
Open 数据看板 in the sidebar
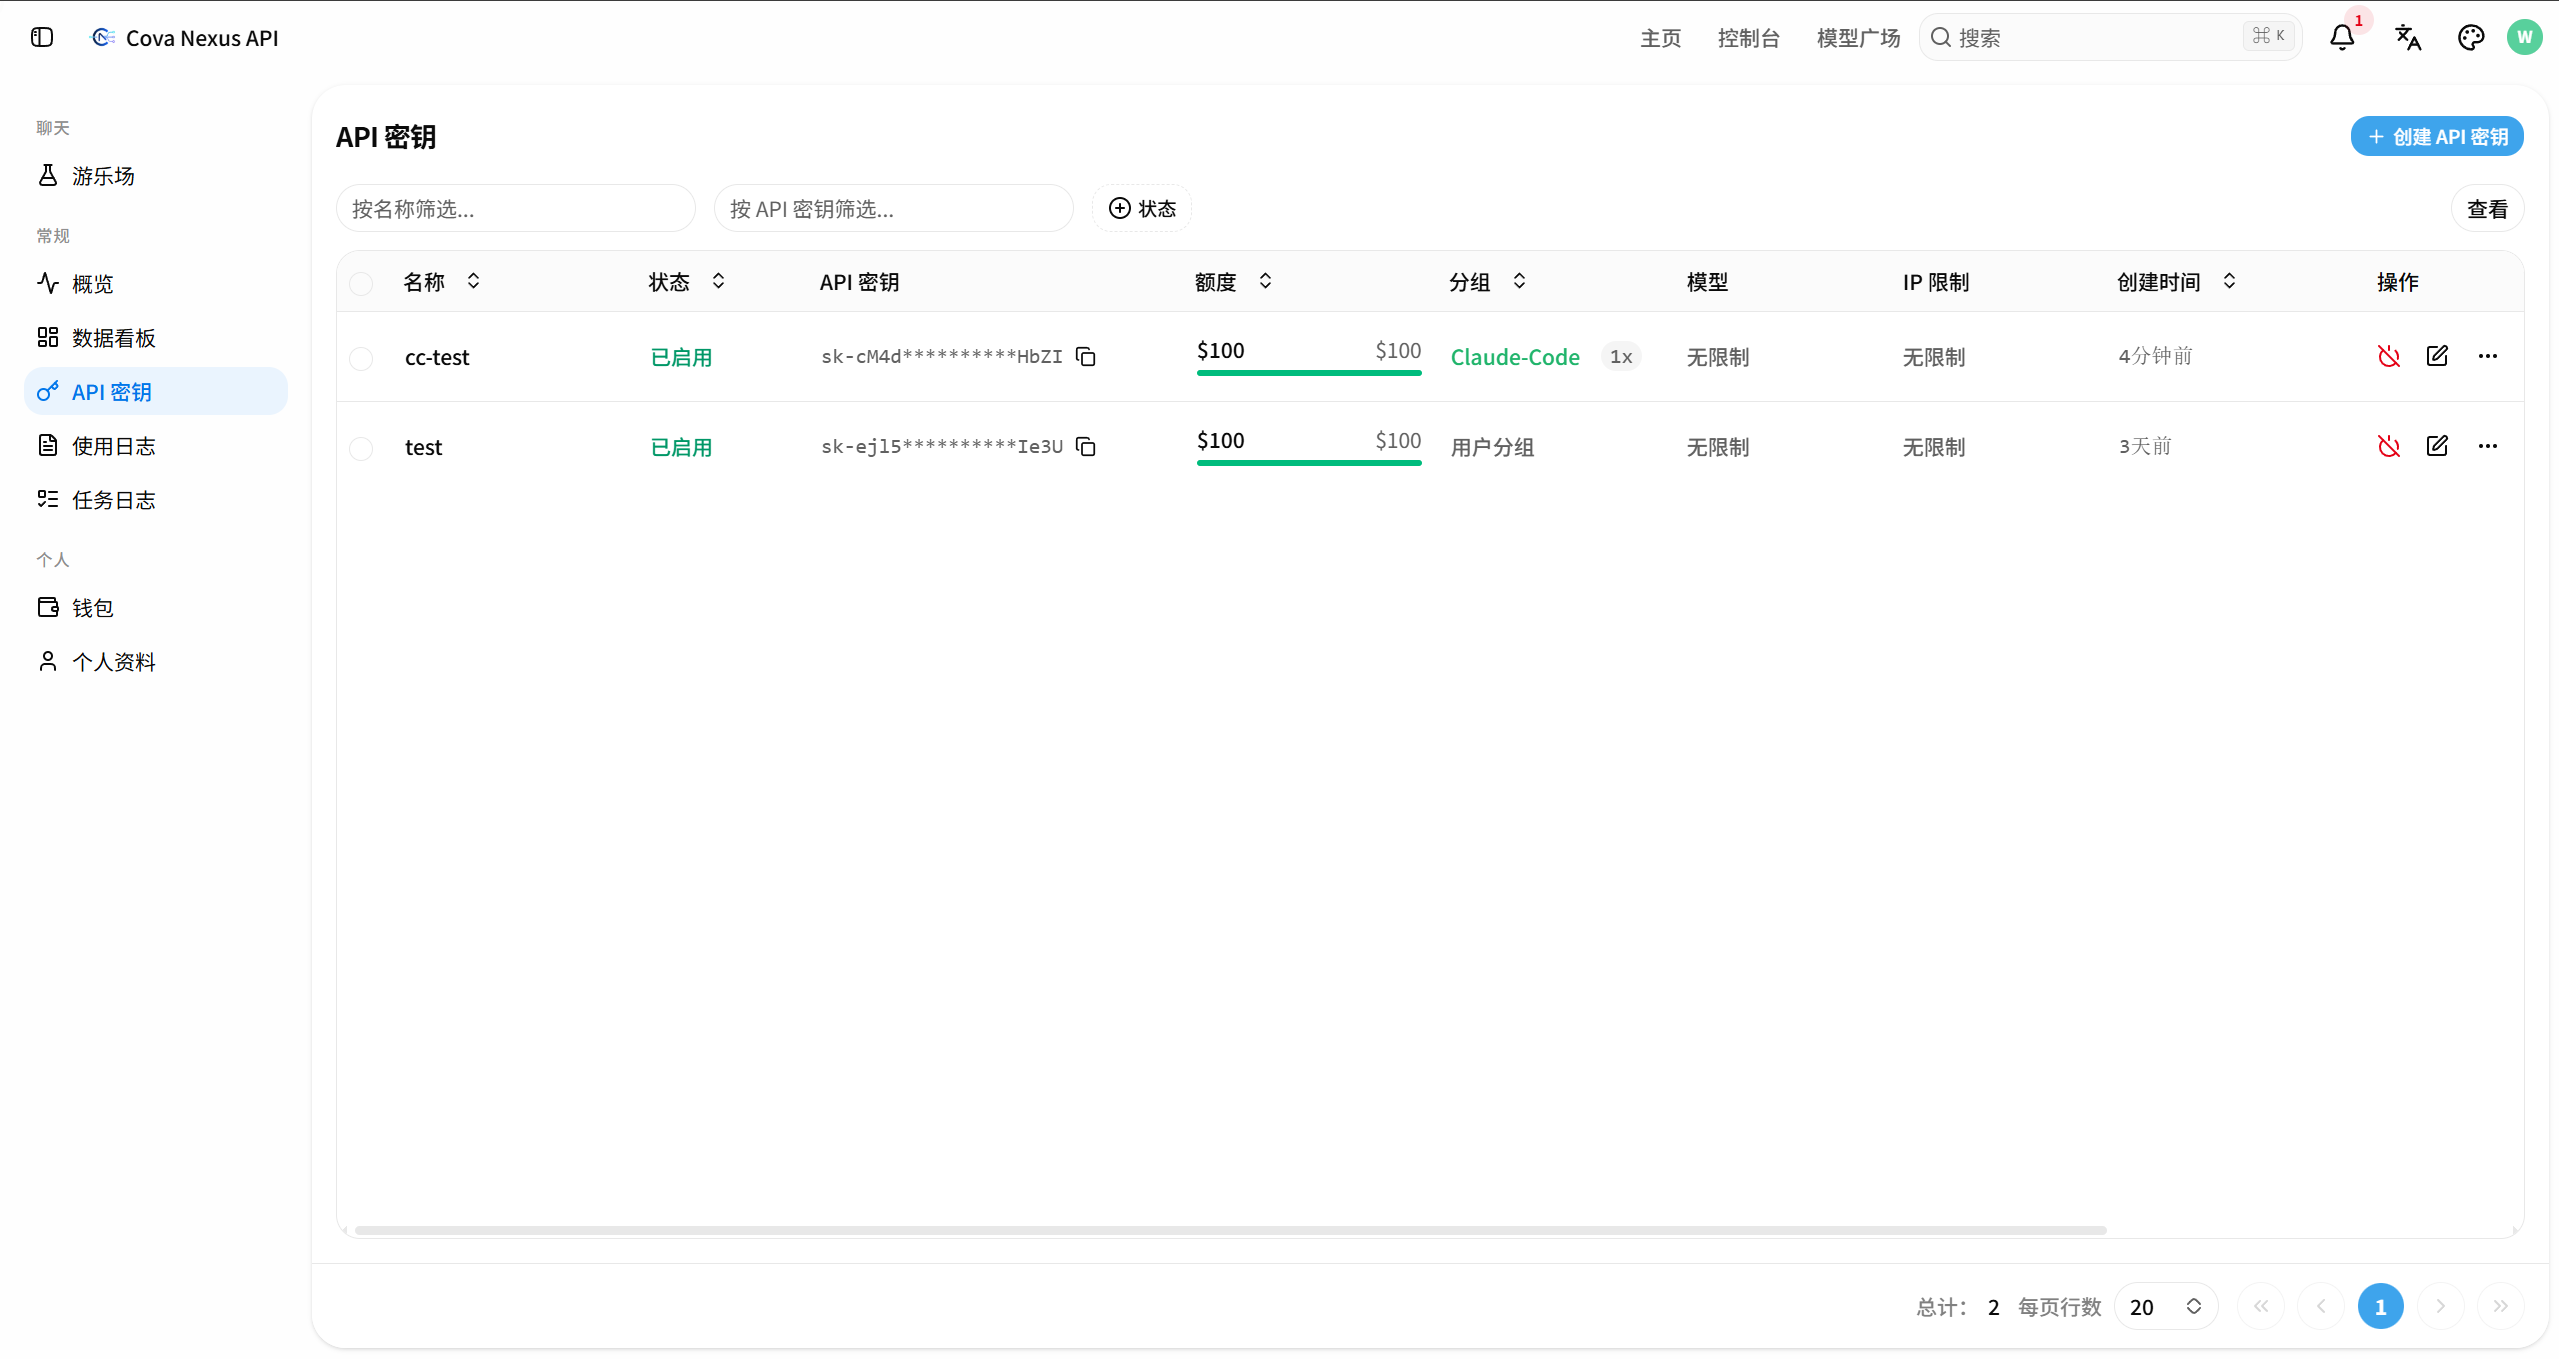(x=156, y=338)
